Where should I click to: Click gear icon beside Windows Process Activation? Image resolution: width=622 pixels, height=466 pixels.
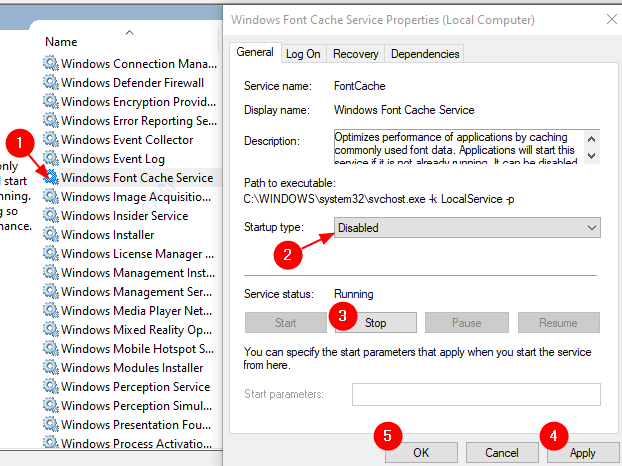click(51, 443)
